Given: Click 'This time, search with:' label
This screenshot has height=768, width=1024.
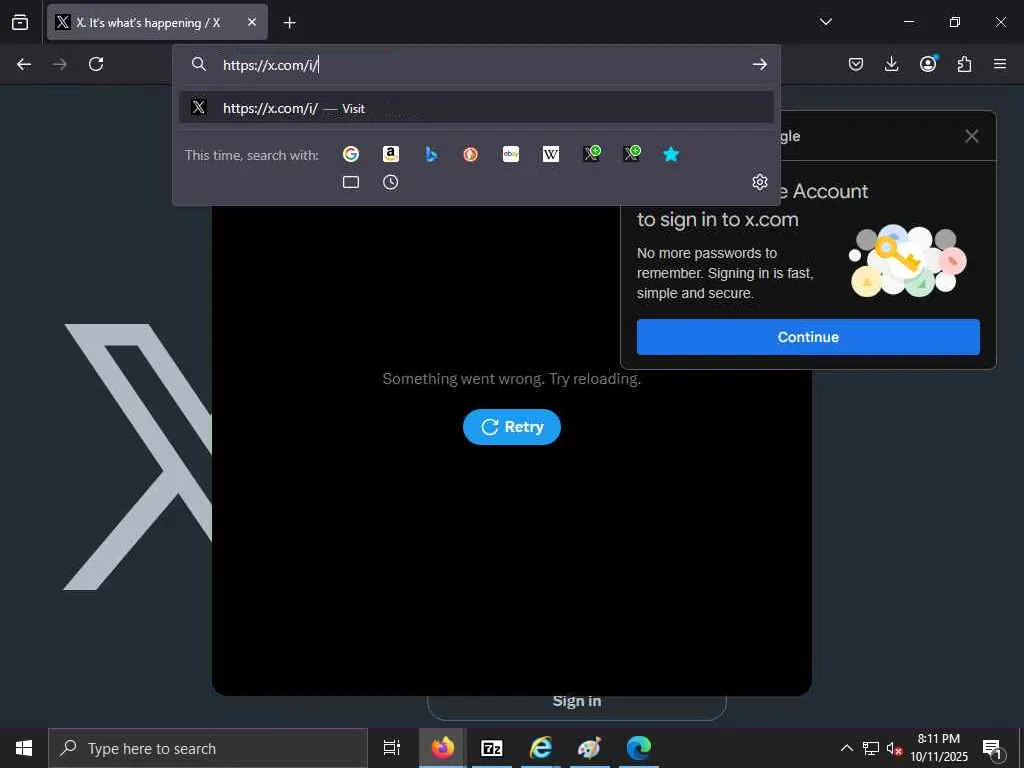Looking at the screenshot, I should (251, 155).
